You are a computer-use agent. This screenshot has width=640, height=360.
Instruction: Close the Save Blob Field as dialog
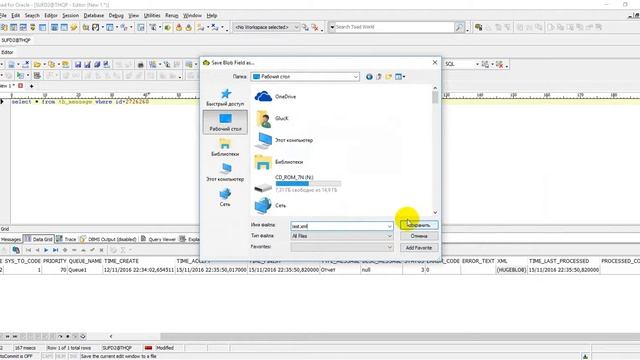[x=435, y=62]
